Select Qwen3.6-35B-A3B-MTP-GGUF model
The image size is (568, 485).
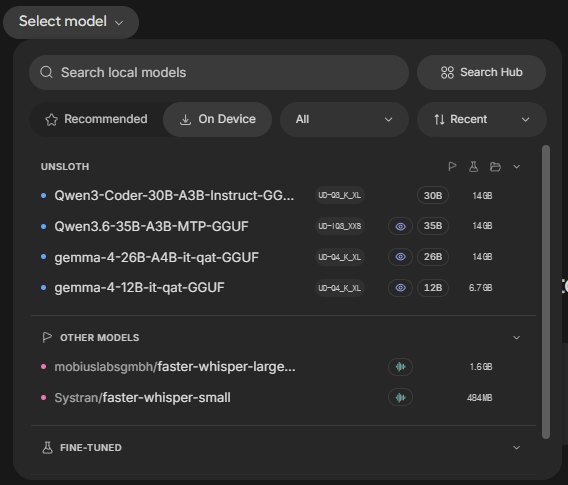click(151, 226)
